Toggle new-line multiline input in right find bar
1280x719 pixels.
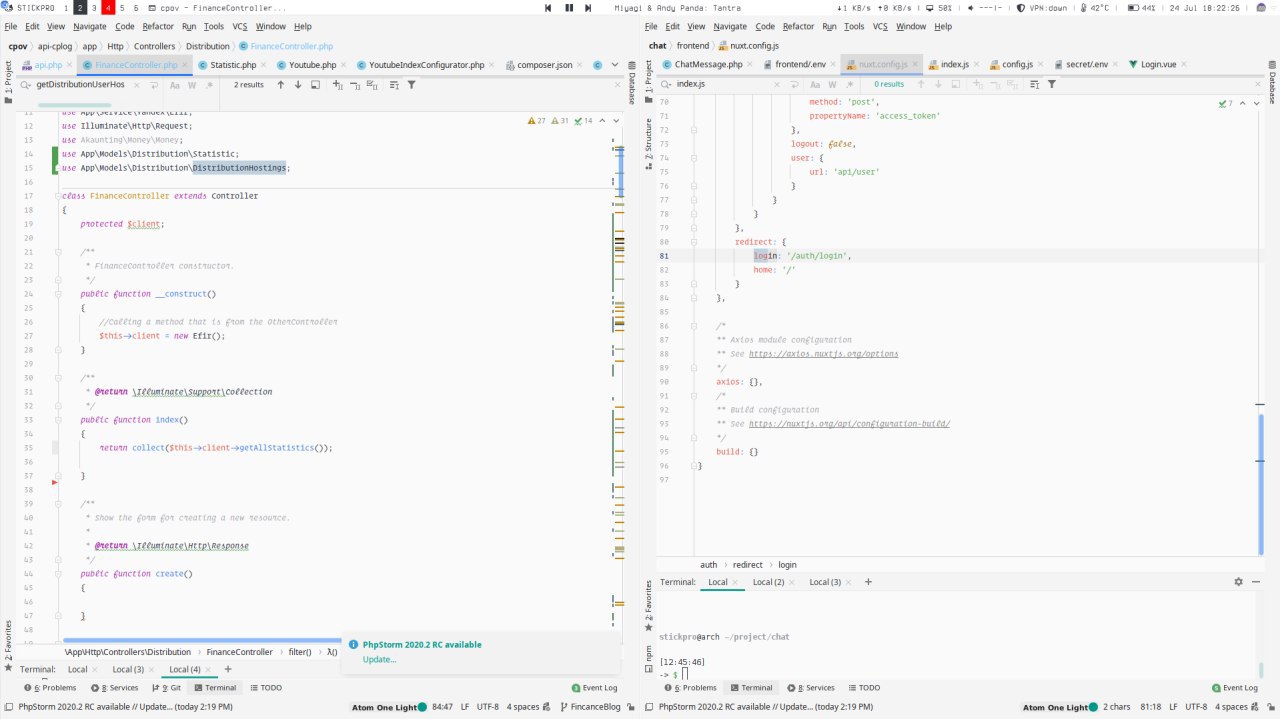point(794,84)
